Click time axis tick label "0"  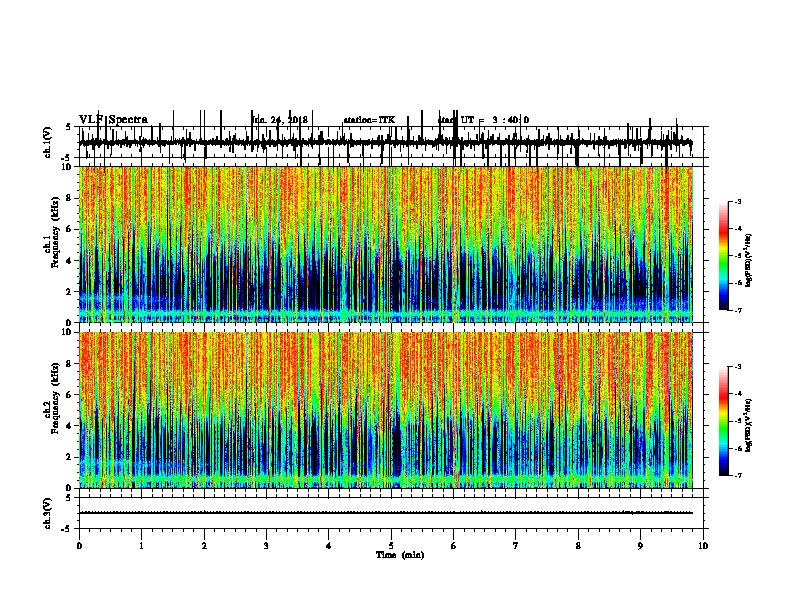[x=79, y=546]
